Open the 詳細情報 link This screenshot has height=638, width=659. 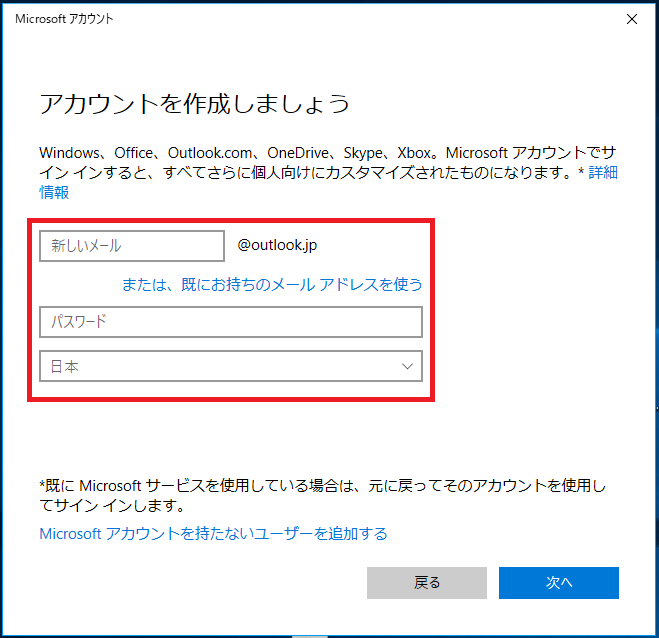(x=603, y=172)
